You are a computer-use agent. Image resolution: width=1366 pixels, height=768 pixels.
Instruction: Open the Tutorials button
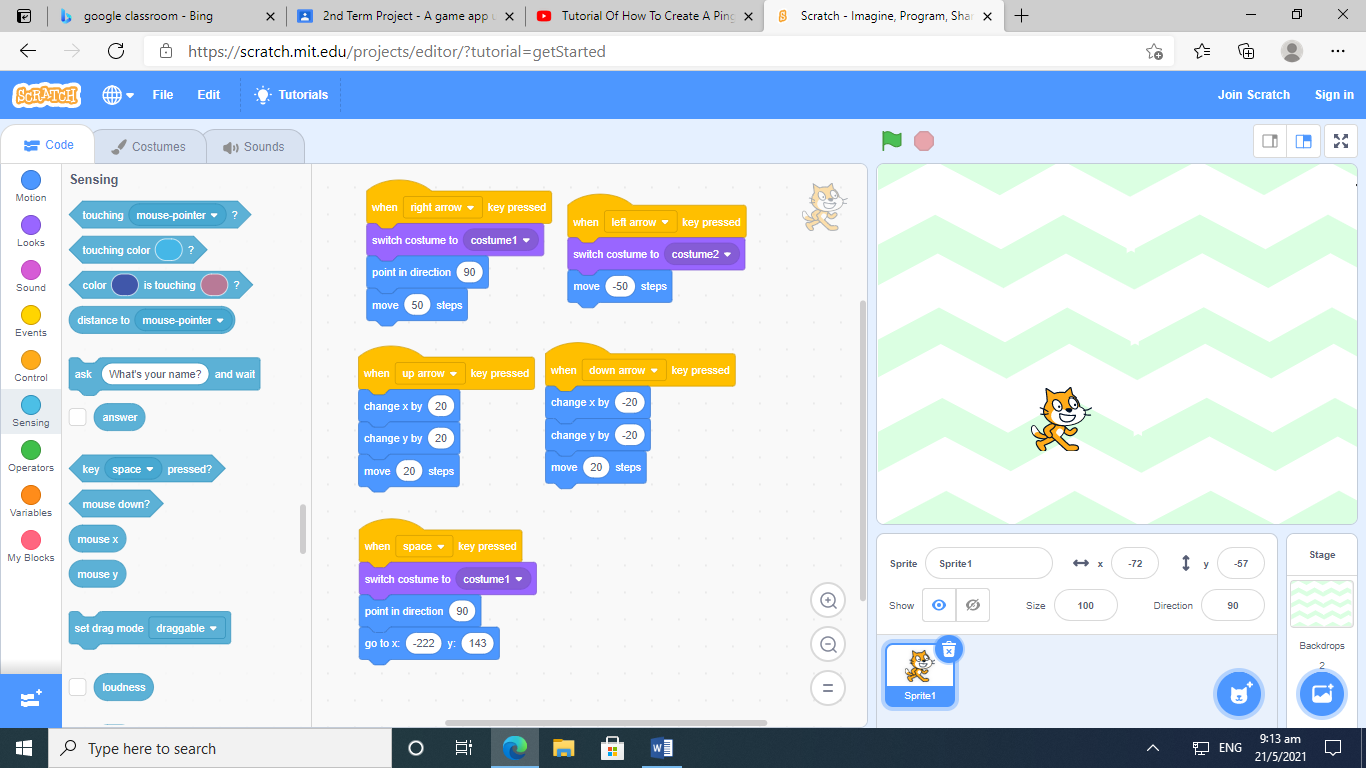[291, 95]
